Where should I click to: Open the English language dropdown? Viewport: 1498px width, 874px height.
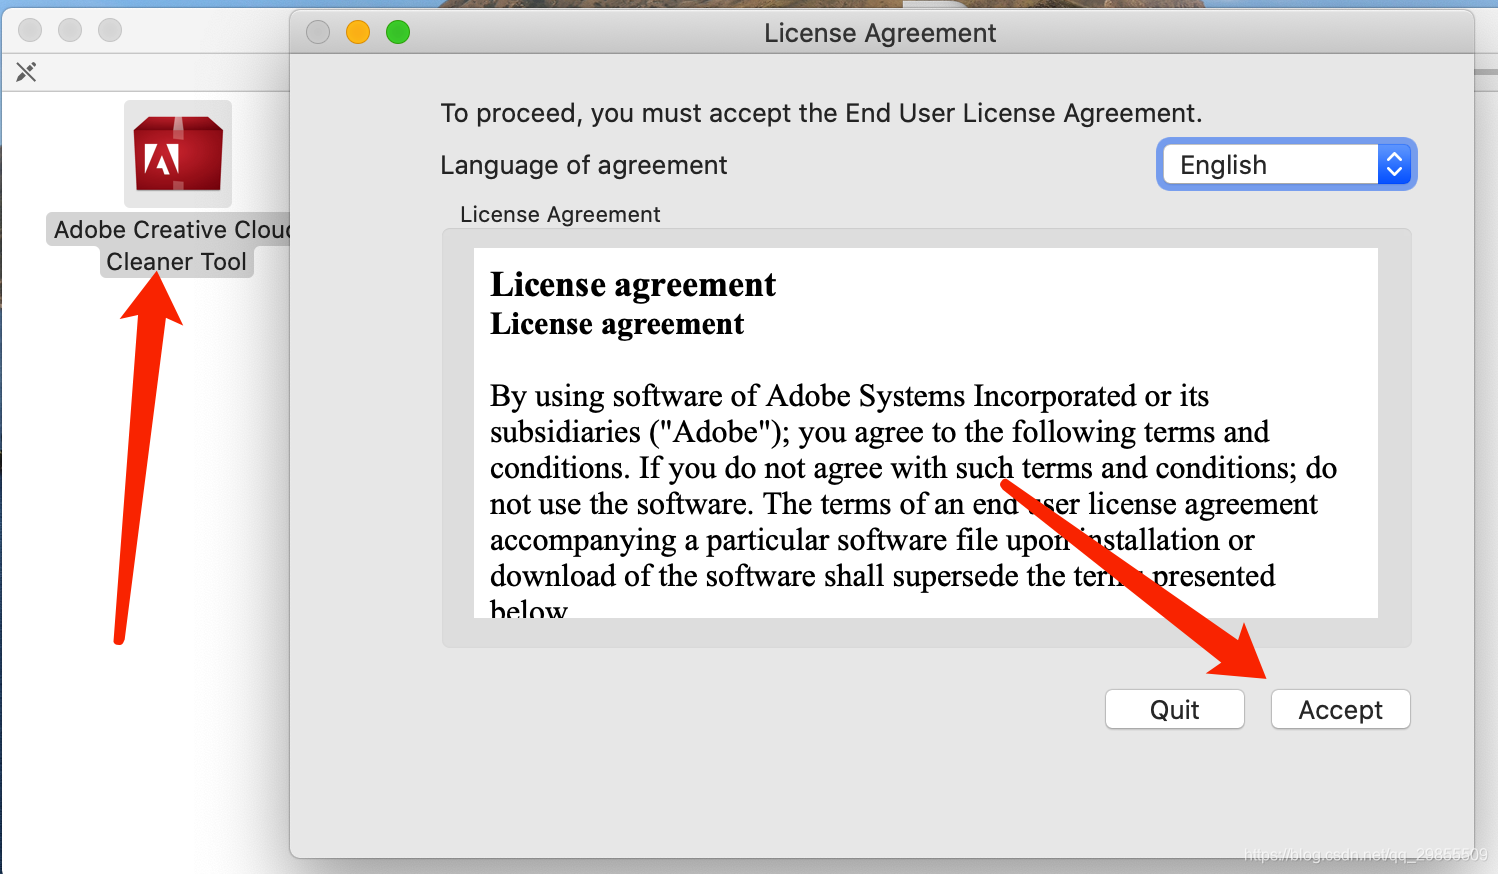tap(1286, 164)
